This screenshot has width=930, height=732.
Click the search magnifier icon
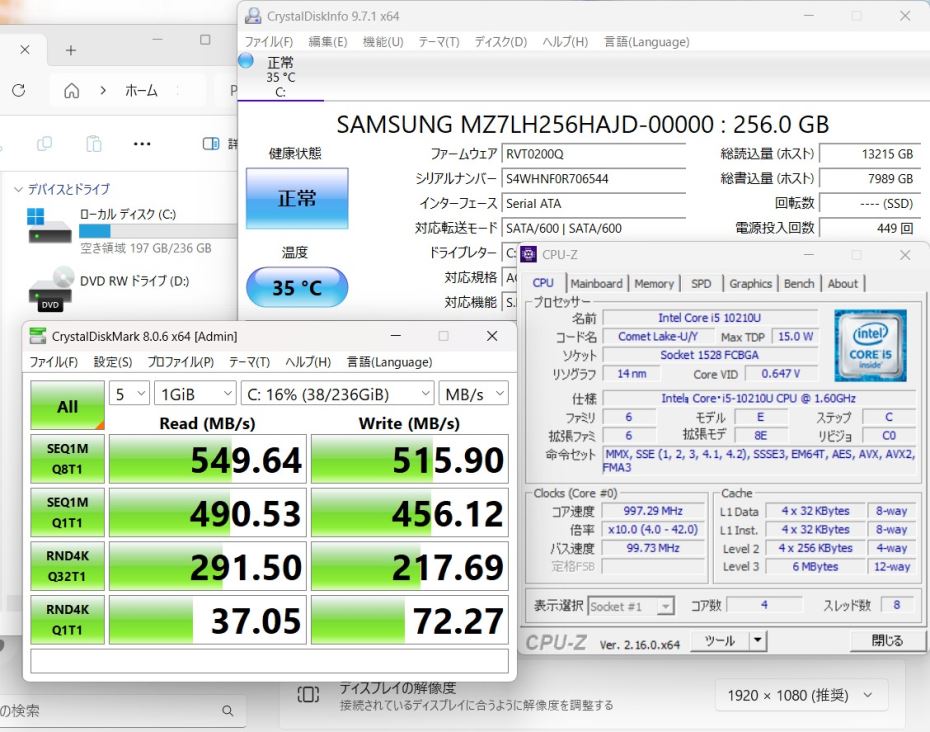point(227,710)
